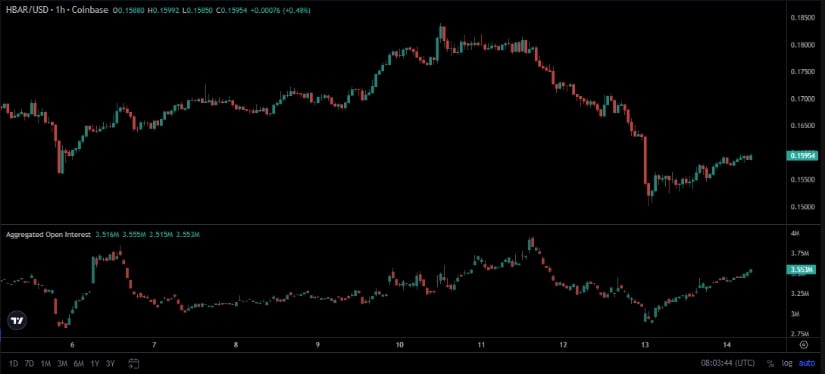This screenshot has height=374, width=825.
Task: Toggle log scale mode
Action: [787, 363]
